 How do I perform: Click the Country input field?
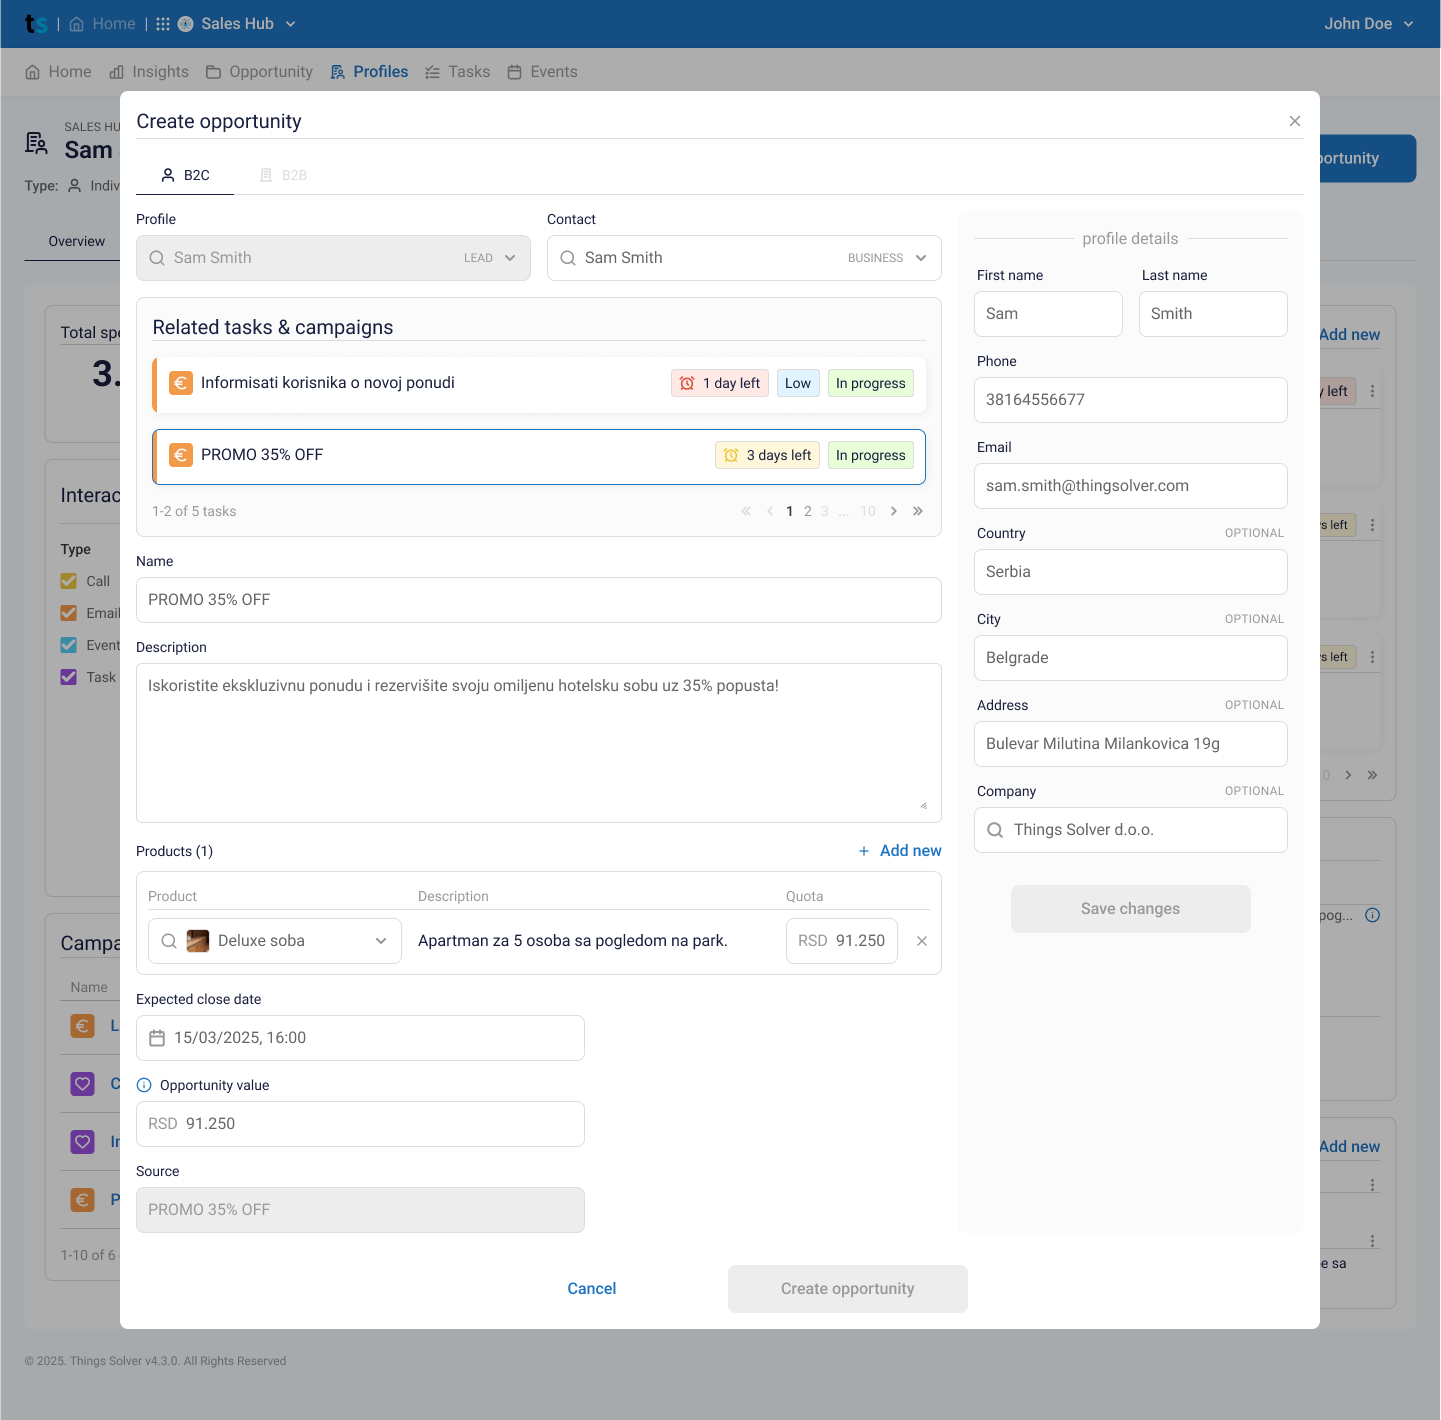(x=1131, y=572)
